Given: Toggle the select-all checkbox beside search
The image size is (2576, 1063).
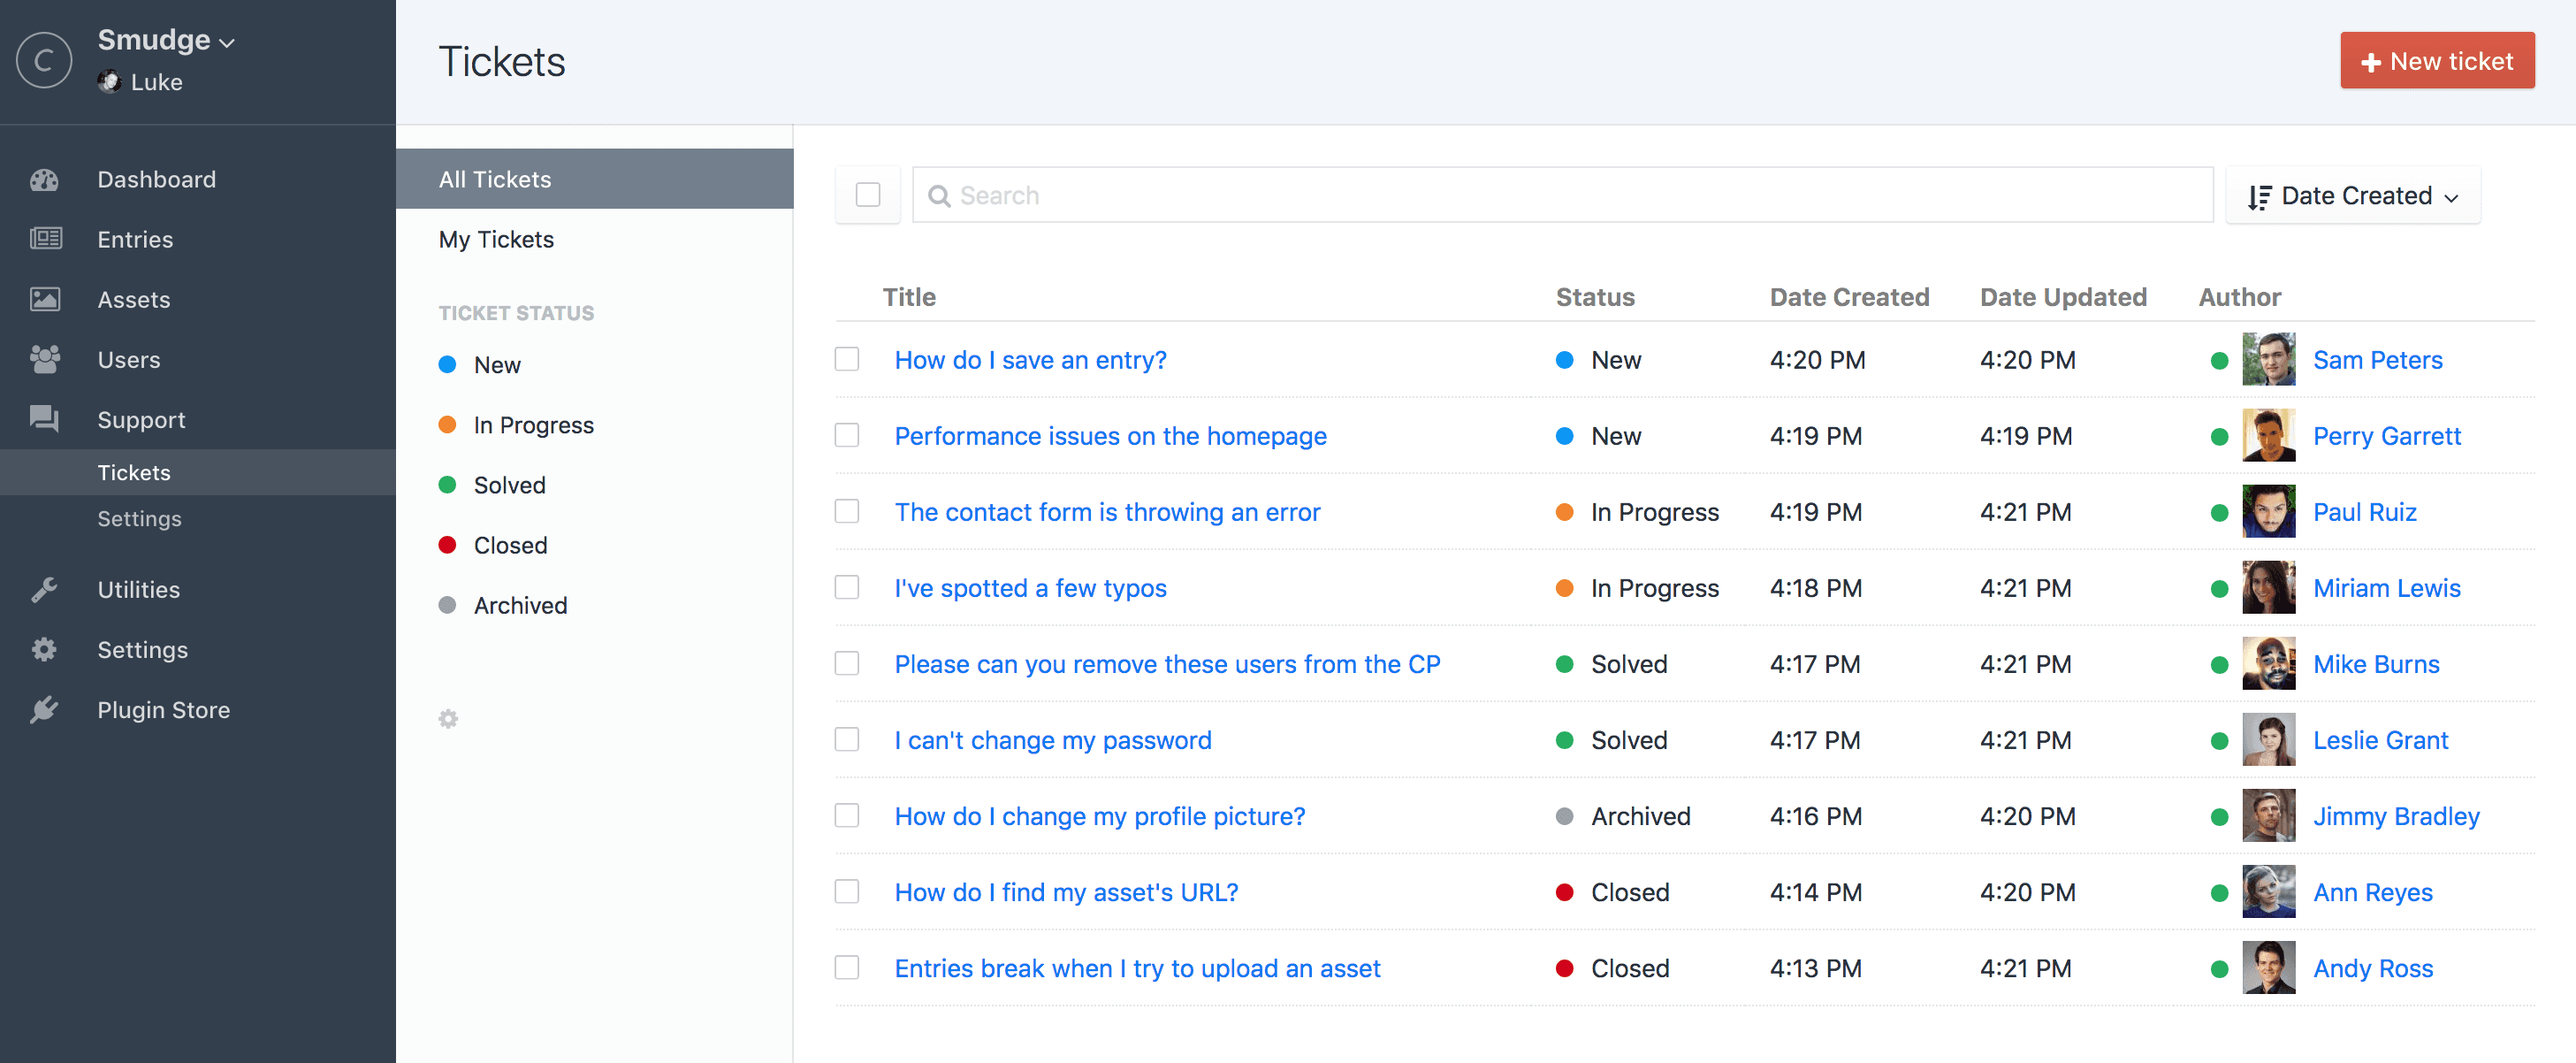Looking at the screenshot, I should pyautogui.click(x=867, y=195).
